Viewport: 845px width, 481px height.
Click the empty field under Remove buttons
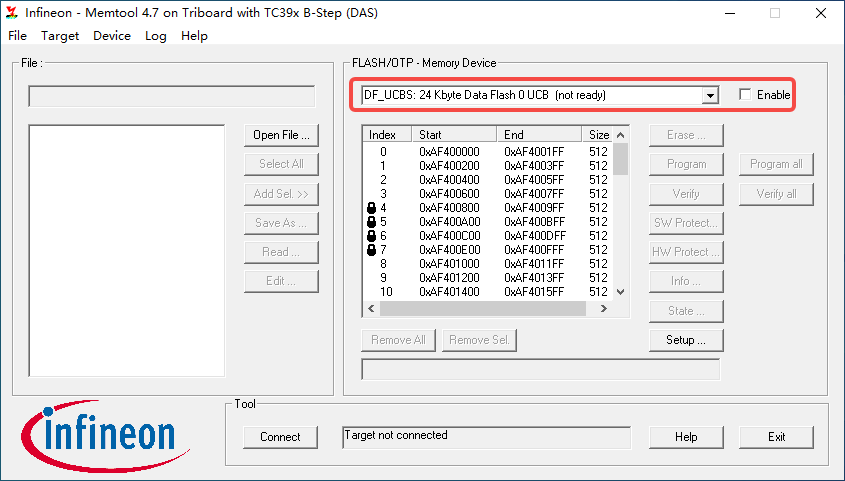click(x=541, y=370)
